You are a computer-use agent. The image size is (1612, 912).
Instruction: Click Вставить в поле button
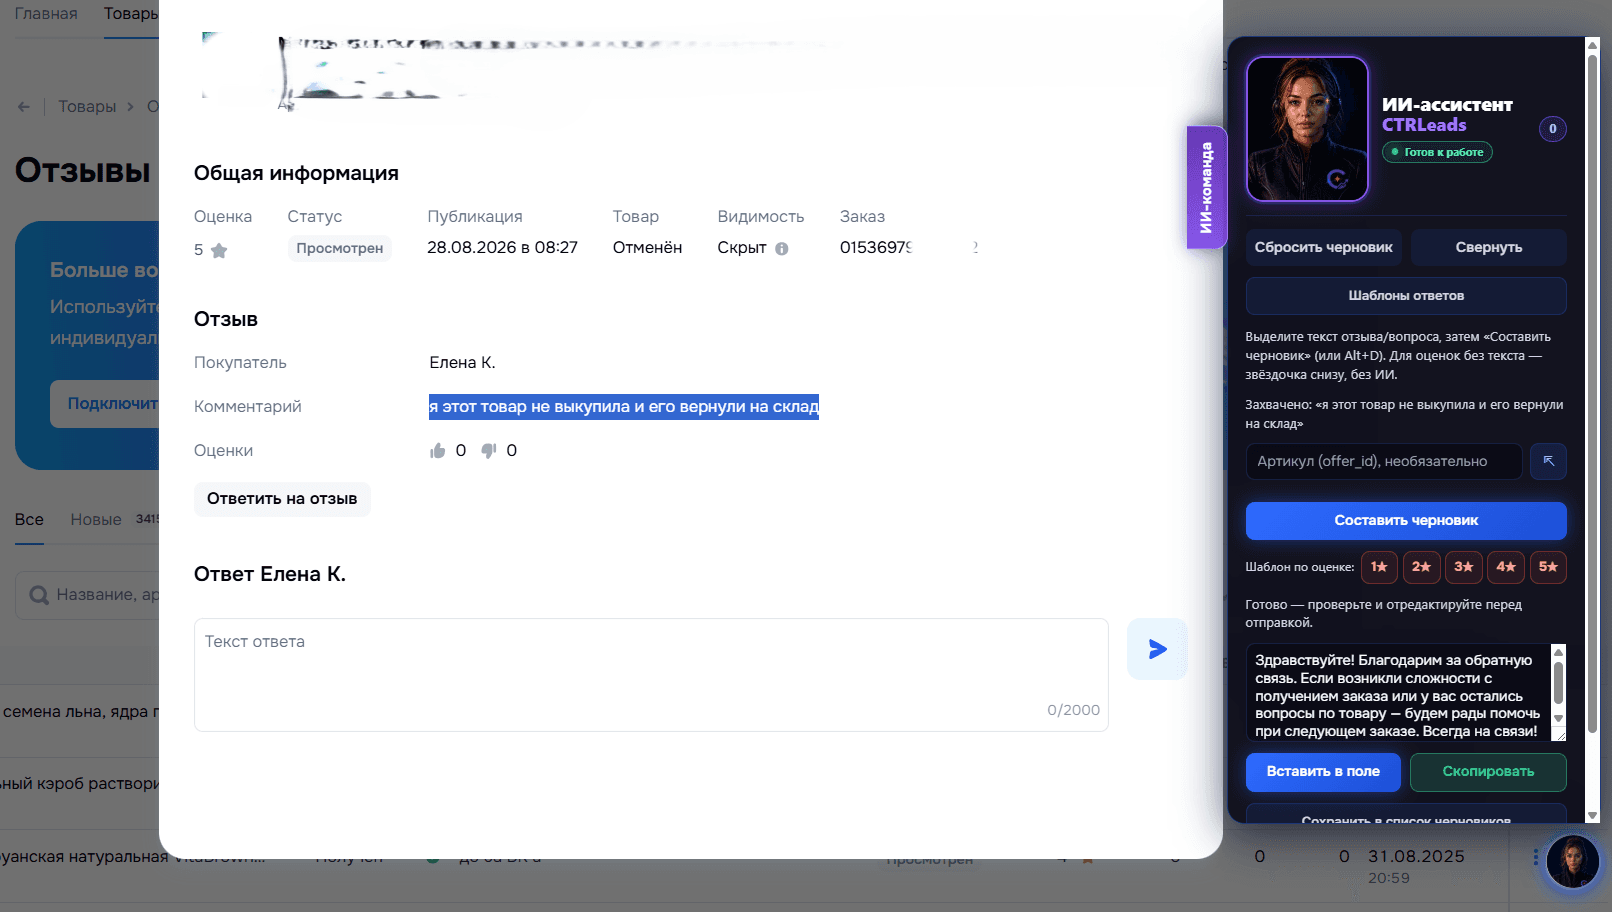(1323, 772)
